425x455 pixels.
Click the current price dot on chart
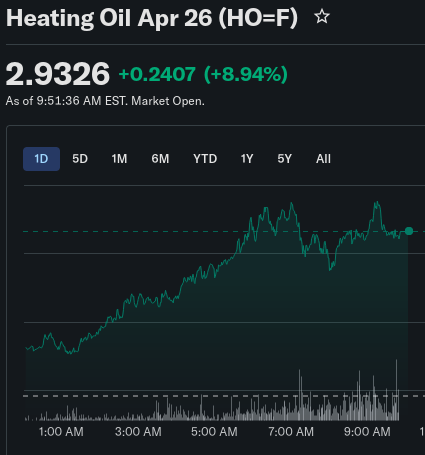[x=409, y=231]
